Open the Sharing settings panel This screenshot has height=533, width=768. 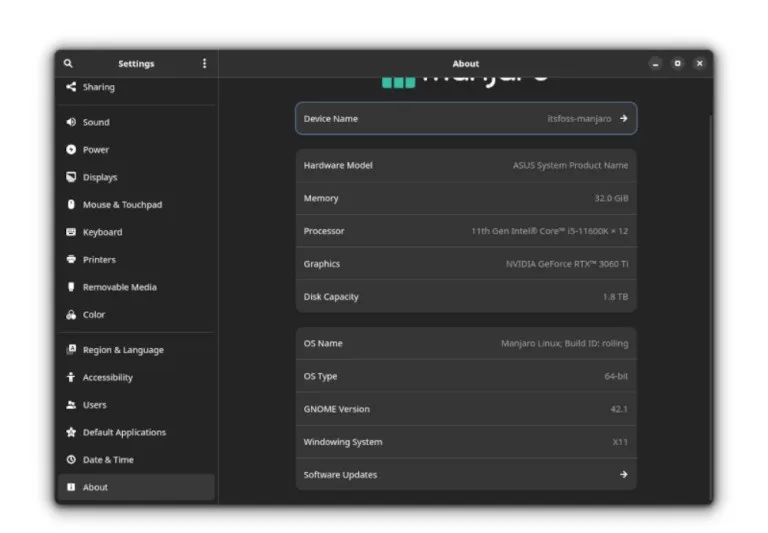[x=136, y=87]
